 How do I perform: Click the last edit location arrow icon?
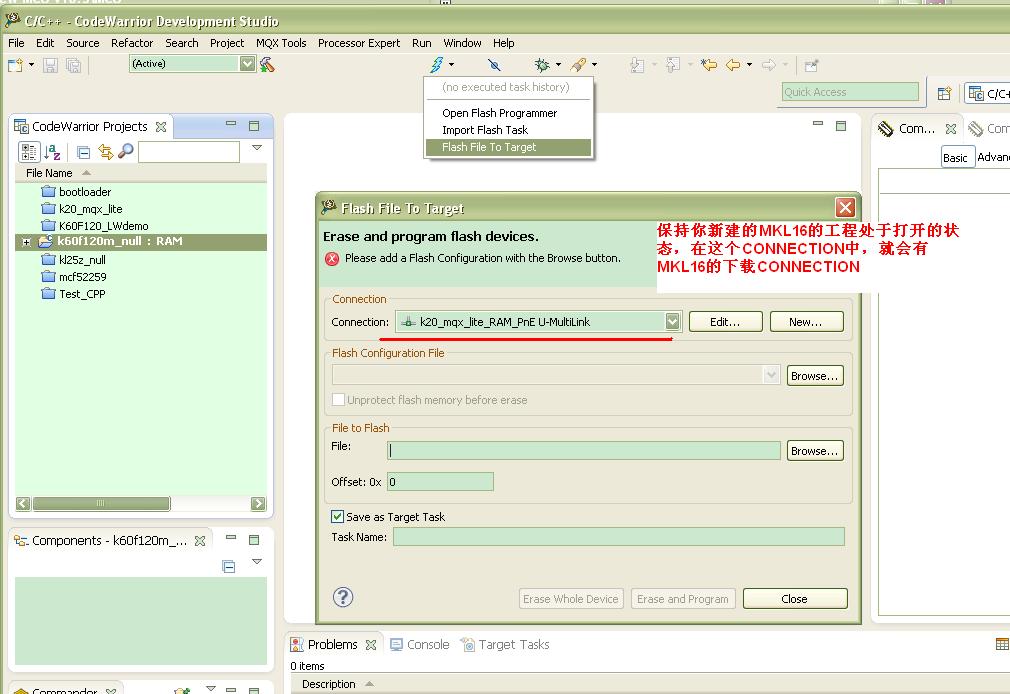(x=709, y=64)
